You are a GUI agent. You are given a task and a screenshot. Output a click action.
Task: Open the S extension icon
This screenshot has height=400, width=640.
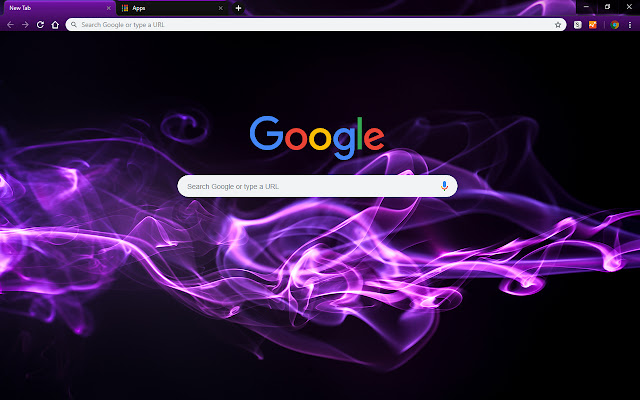pos(578,25)
